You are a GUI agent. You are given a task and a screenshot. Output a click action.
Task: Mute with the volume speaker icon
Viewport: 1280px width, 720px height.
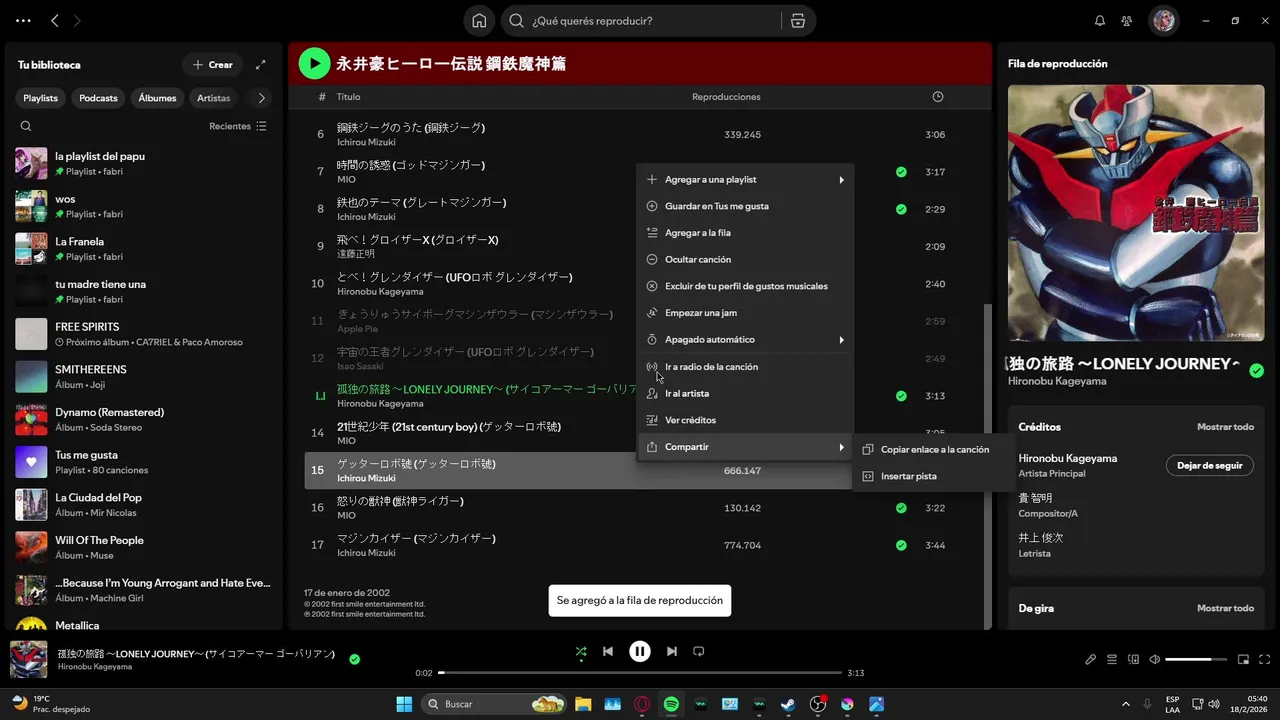tap(1155, 660)
